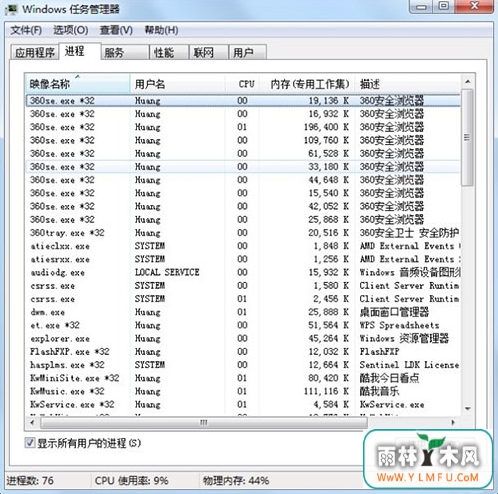
Task: Click the vertical scrollbar up arrow
Action: (468, 82)
